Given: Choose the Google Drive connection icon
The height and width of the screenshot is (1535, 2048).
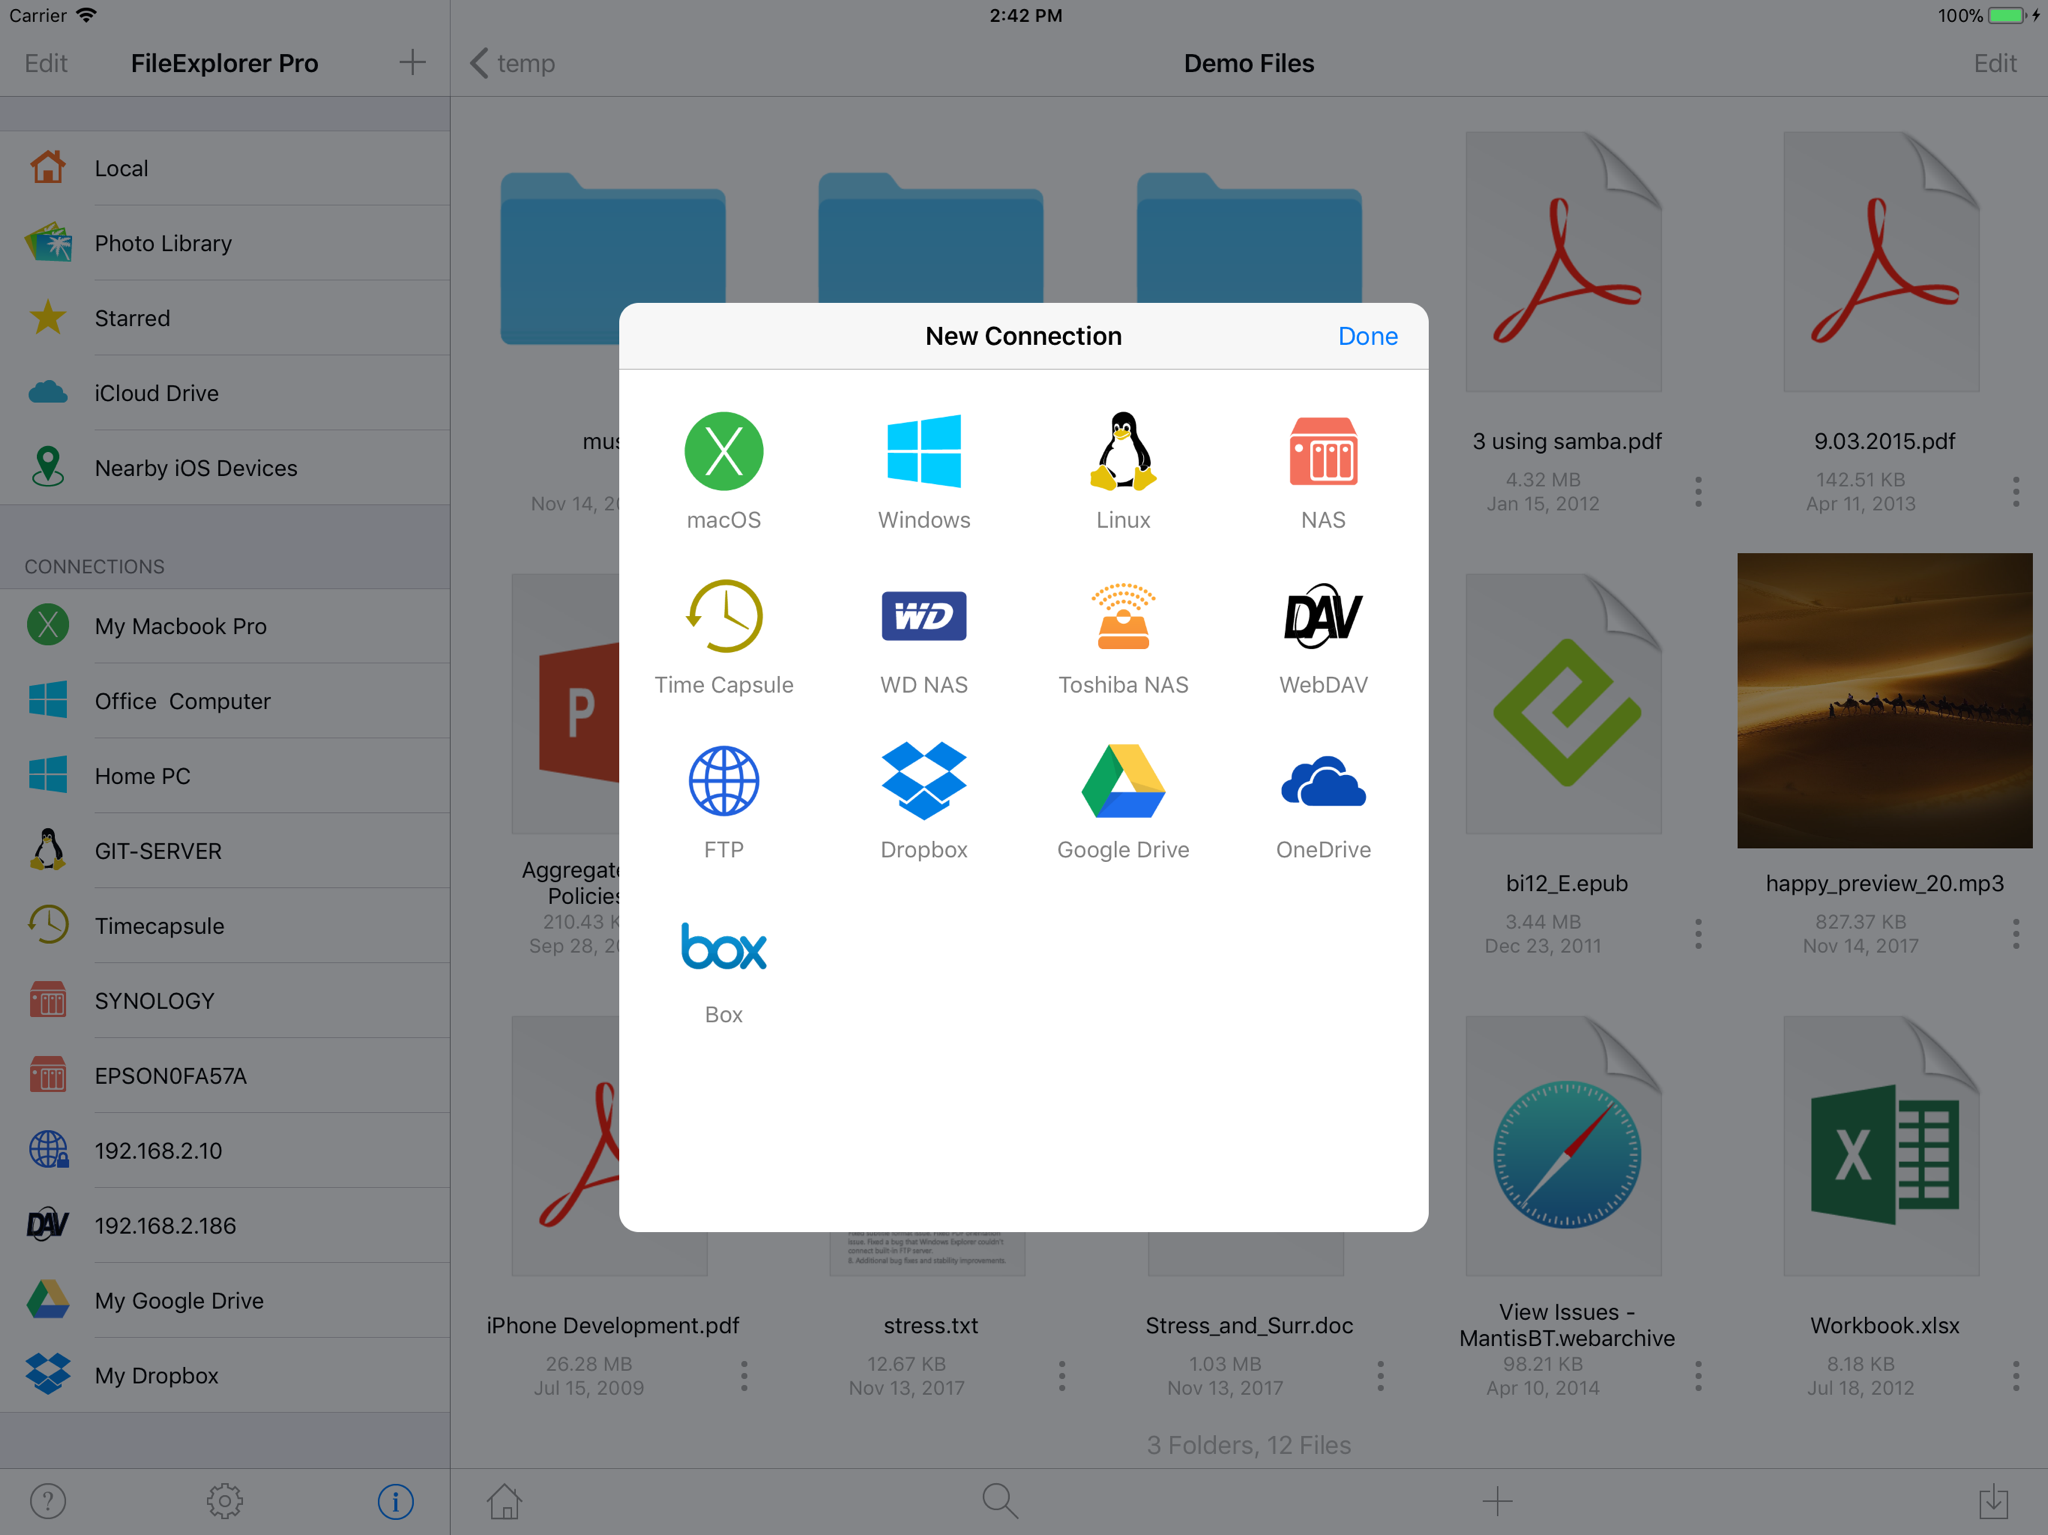Looking at the screenshot, I should click(x=1123, y=781).
